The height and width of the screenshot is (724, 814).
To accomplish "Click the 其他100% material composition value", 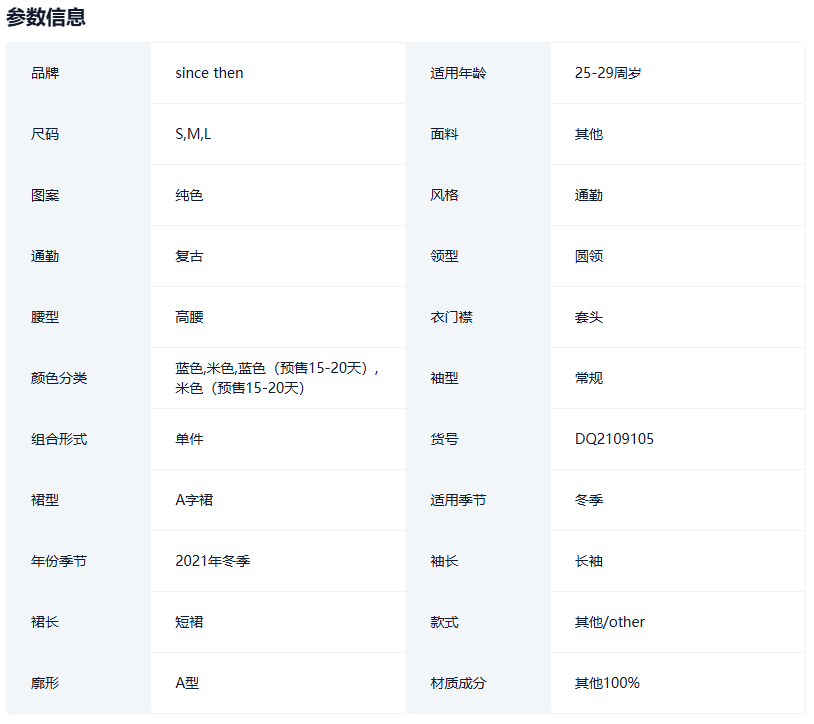I will [x=607, y=683].
